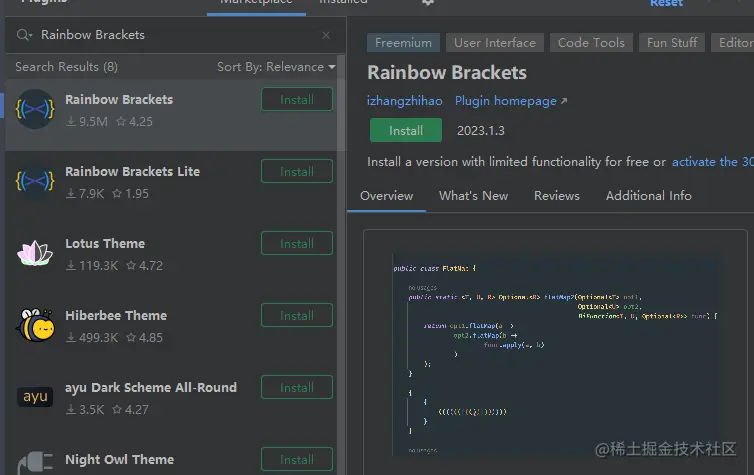Open the Overview tab
The height and width of the screenshot is (475, 754).
click(387, 196)
